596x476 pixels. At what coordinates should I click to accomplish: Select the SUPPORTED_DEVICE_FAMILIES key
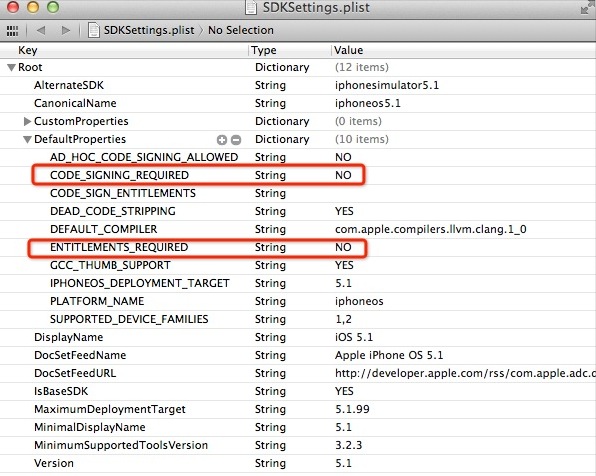point(129,319)
